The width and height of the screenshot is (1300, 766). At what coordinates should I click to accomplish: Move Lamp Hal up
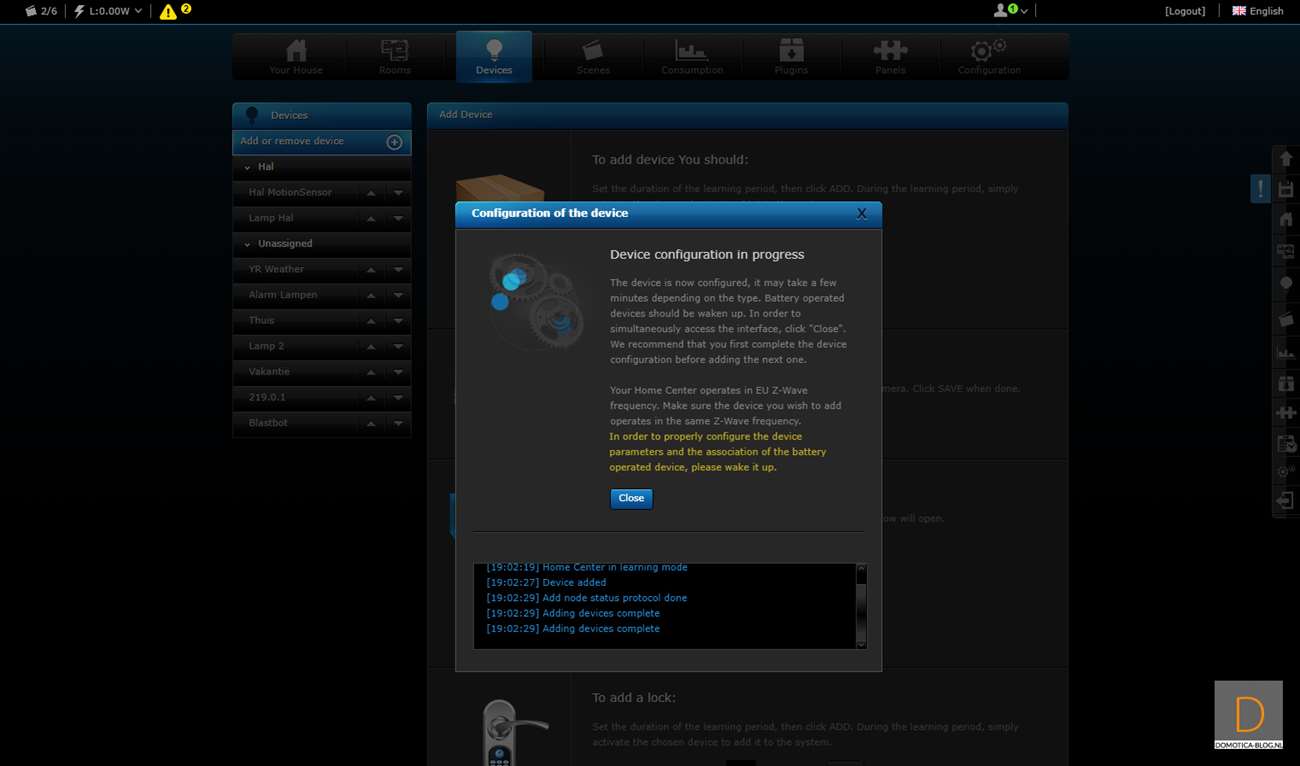tap(371, 219)
